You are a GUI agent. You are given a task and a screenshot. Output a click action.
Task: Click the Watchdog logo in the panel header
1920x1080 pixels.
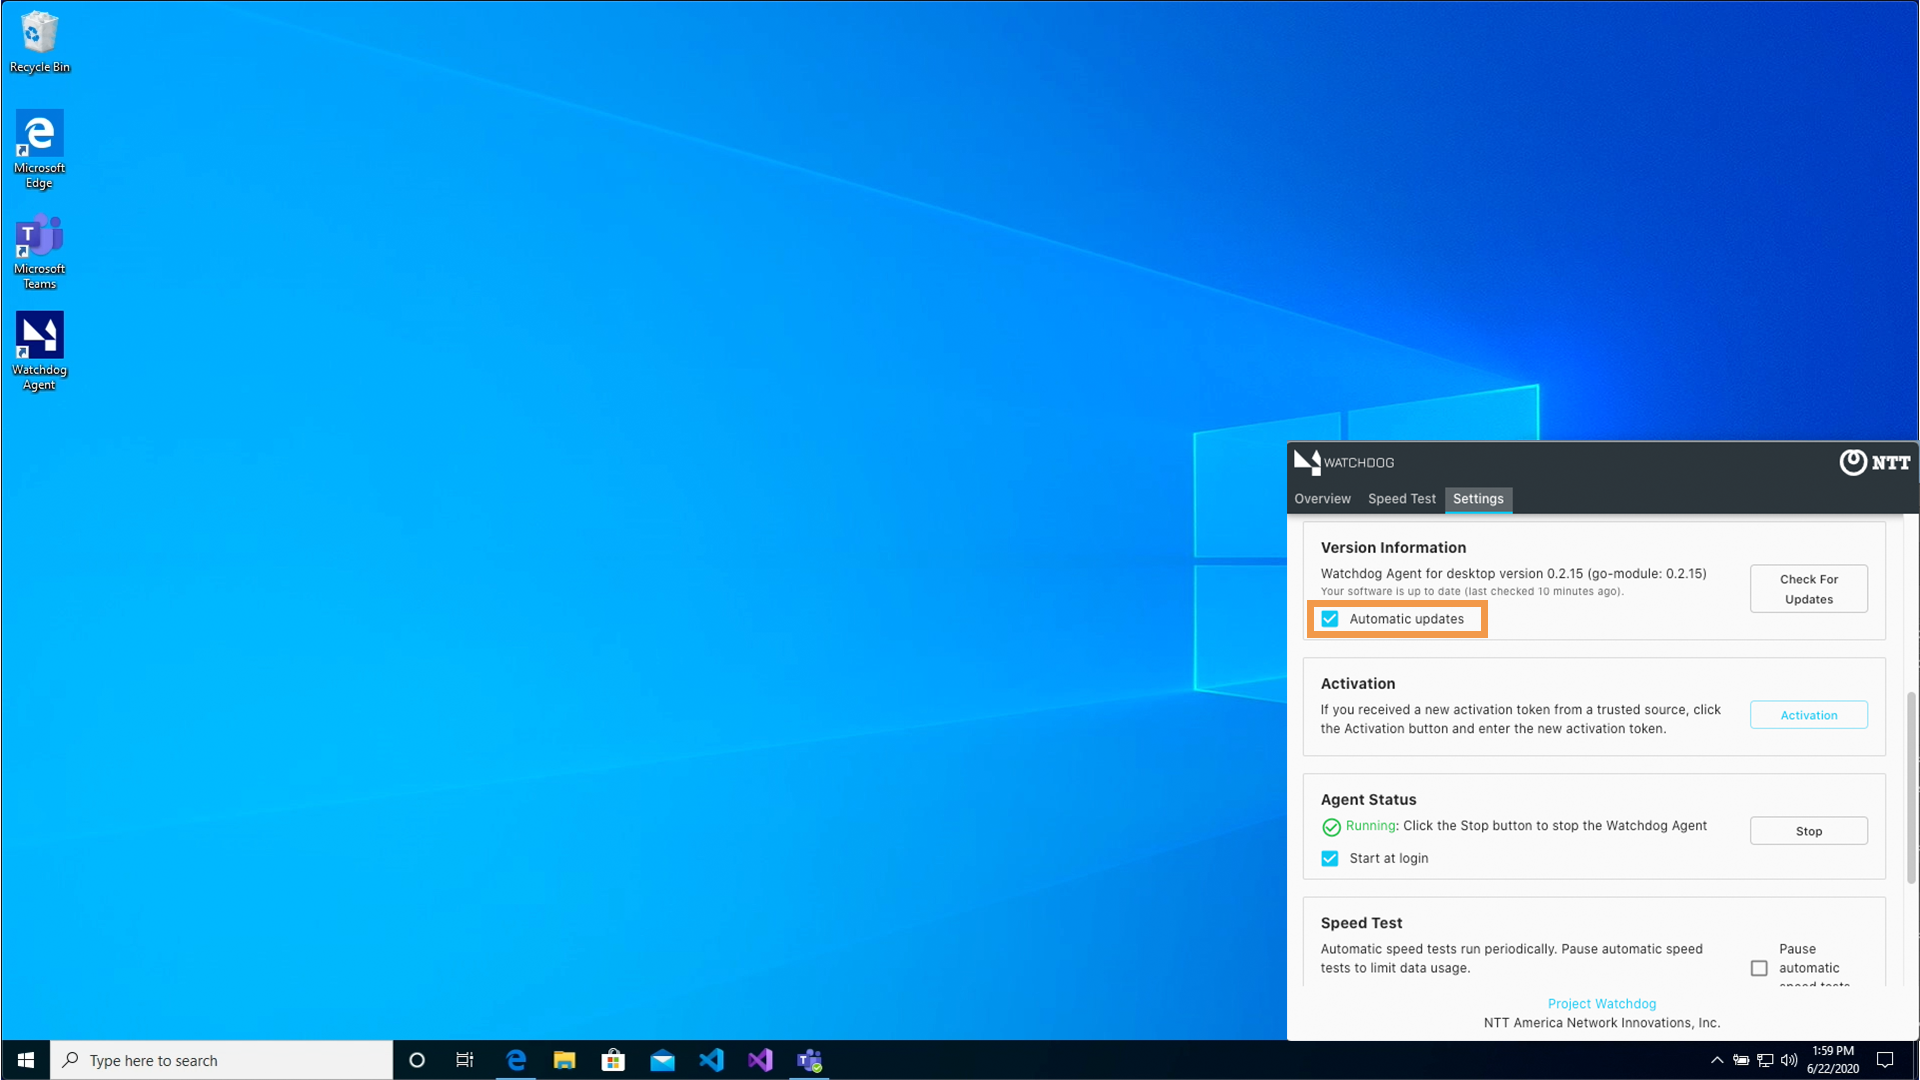1344,462
